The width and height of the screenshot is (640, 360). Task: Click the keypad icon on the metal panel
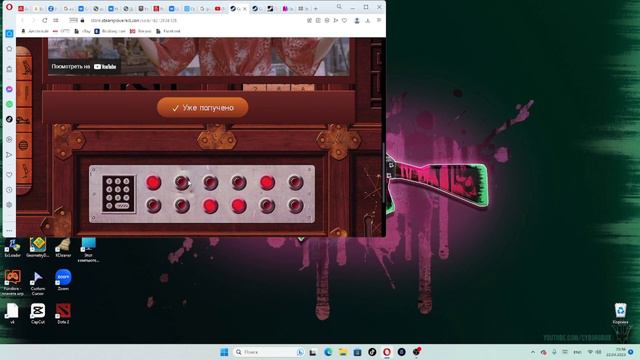[118, 193]
